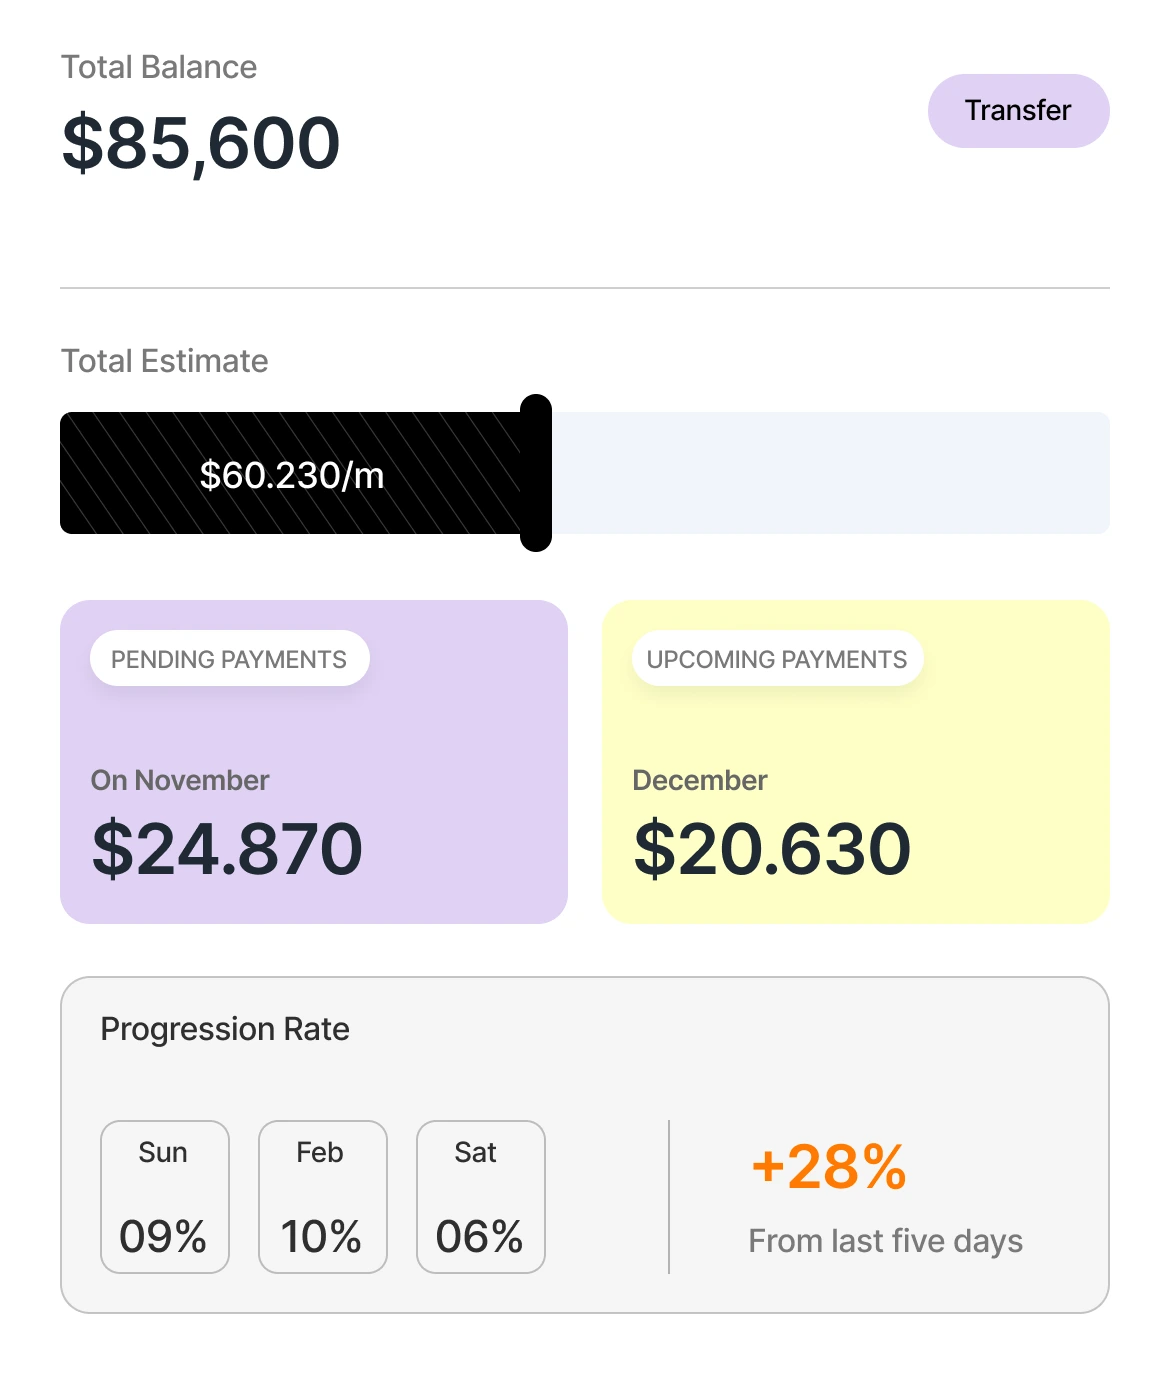
Task: Open the UPCOMING PAYMENTS pill label
Action: (x=777, y=659)
